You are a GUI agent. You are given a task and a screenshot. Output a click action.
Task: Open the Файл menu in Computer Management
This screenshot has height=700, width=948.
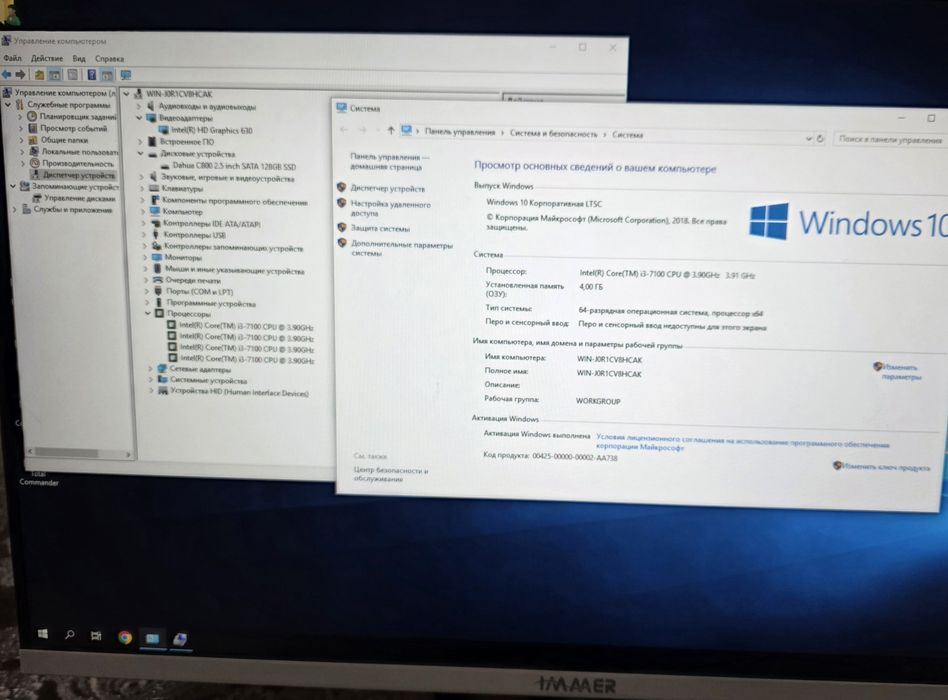point(13,59)
